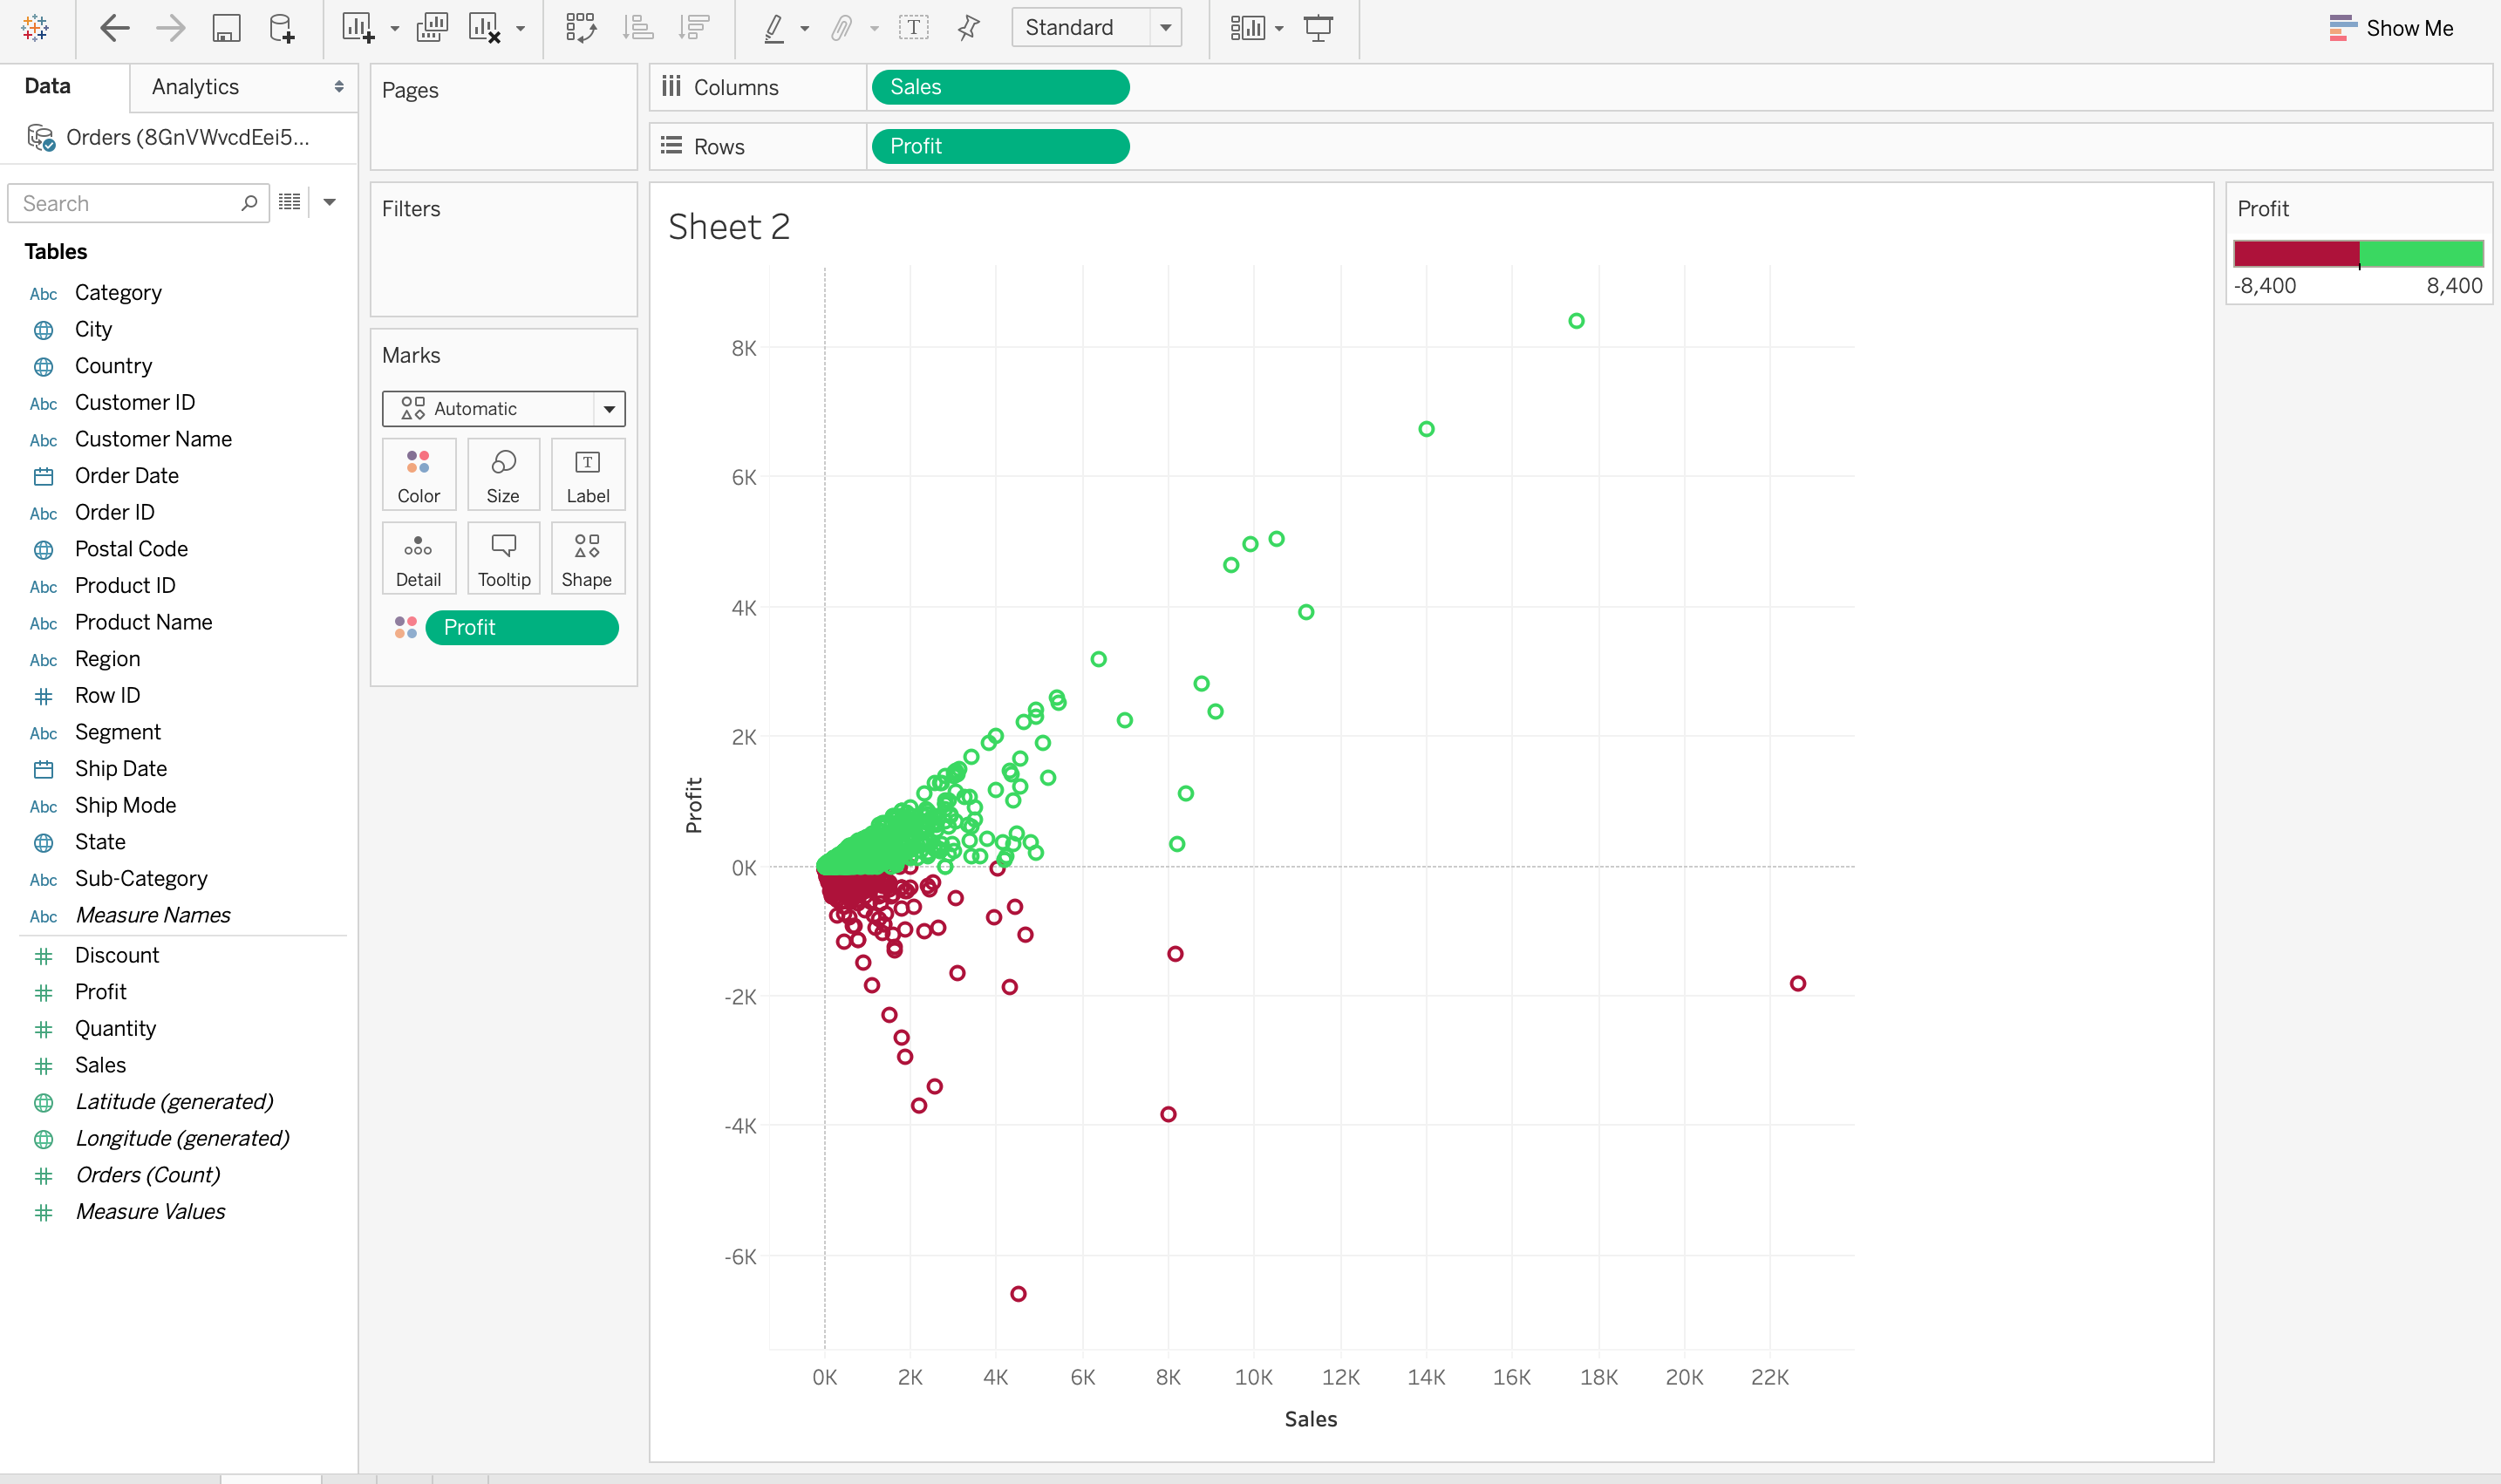
Task: Select the Category field
Action: [118, 292]
